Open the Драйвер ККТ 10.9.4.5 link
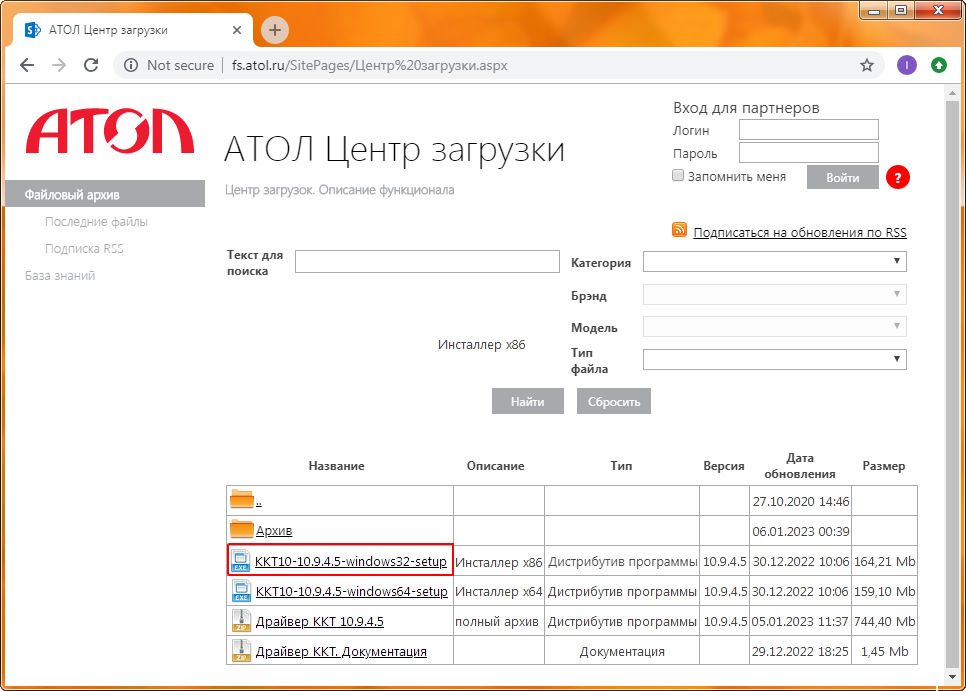This screenshot has width=966, height=691. tap(319, 621)
